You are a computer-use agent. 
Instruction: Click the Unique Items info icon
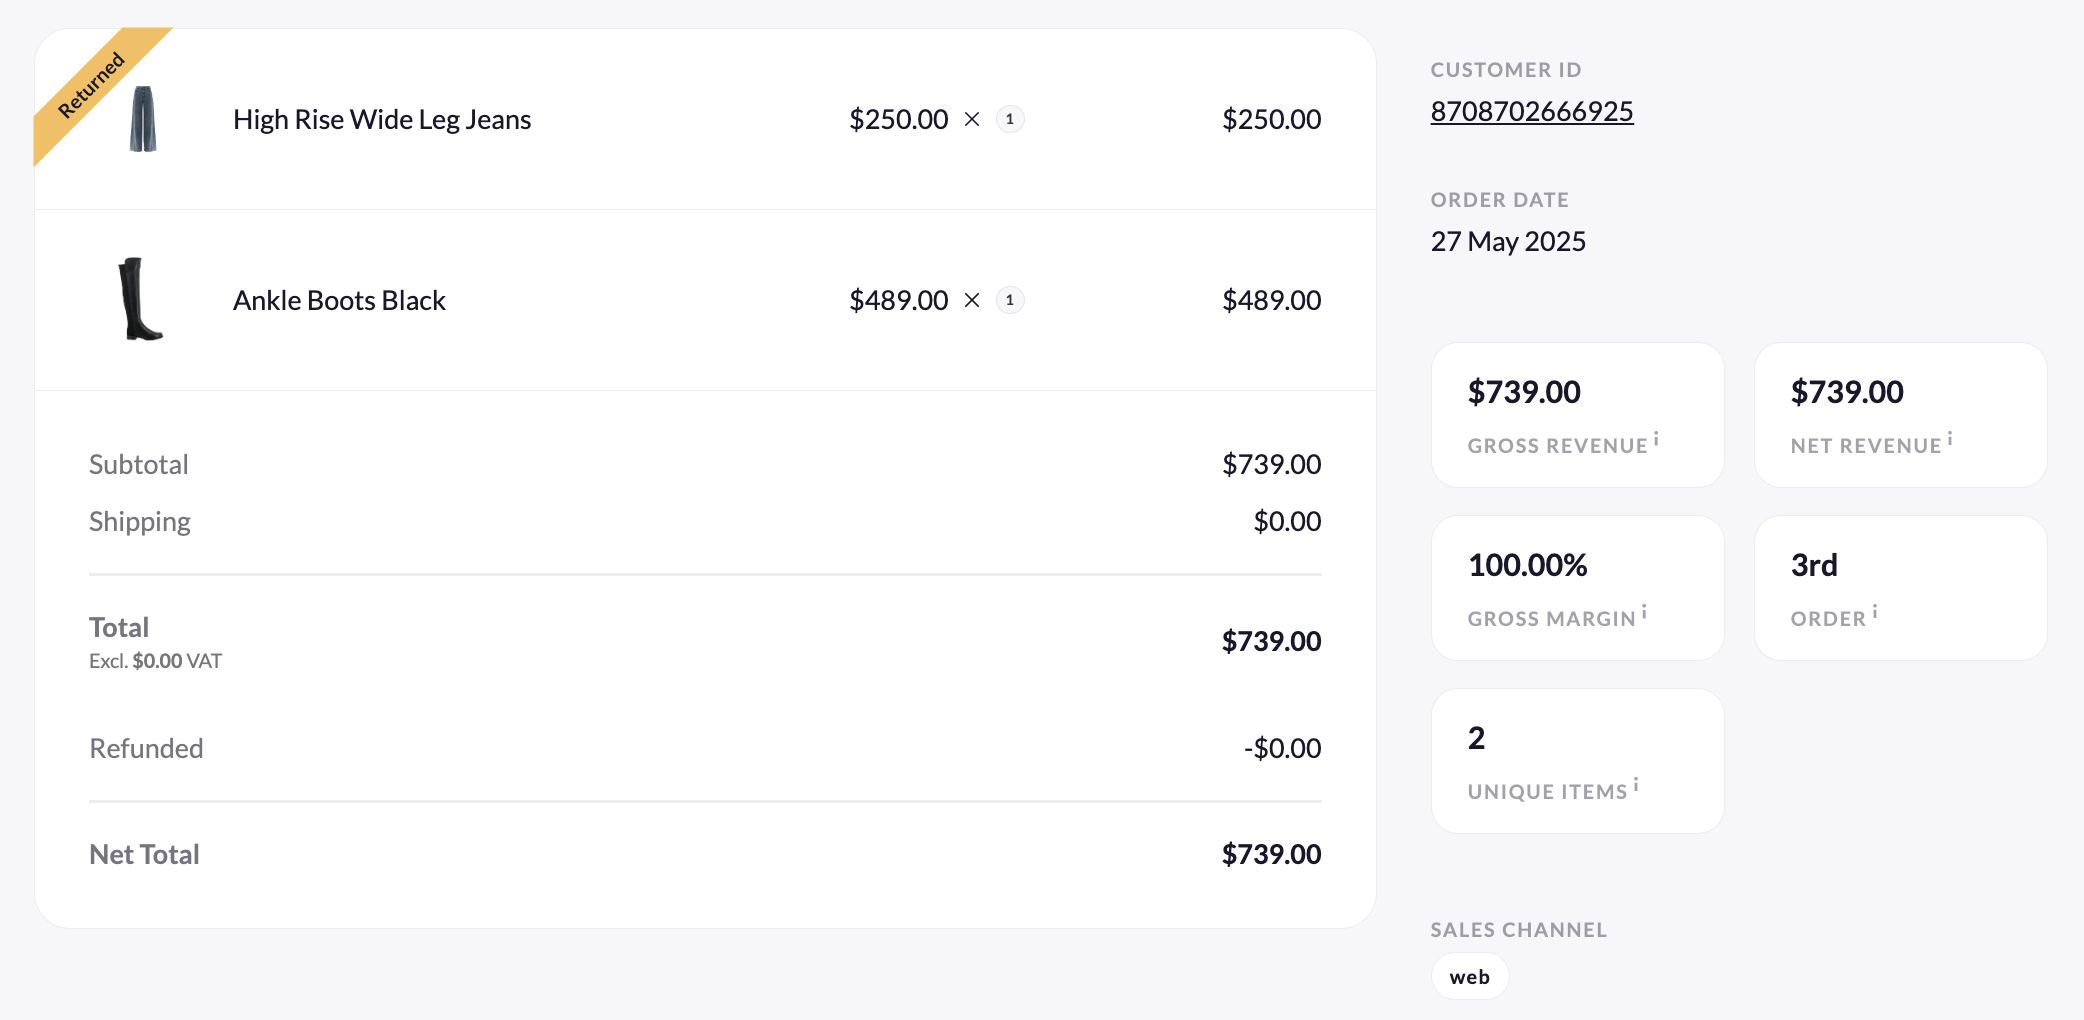coord(1636,785)
